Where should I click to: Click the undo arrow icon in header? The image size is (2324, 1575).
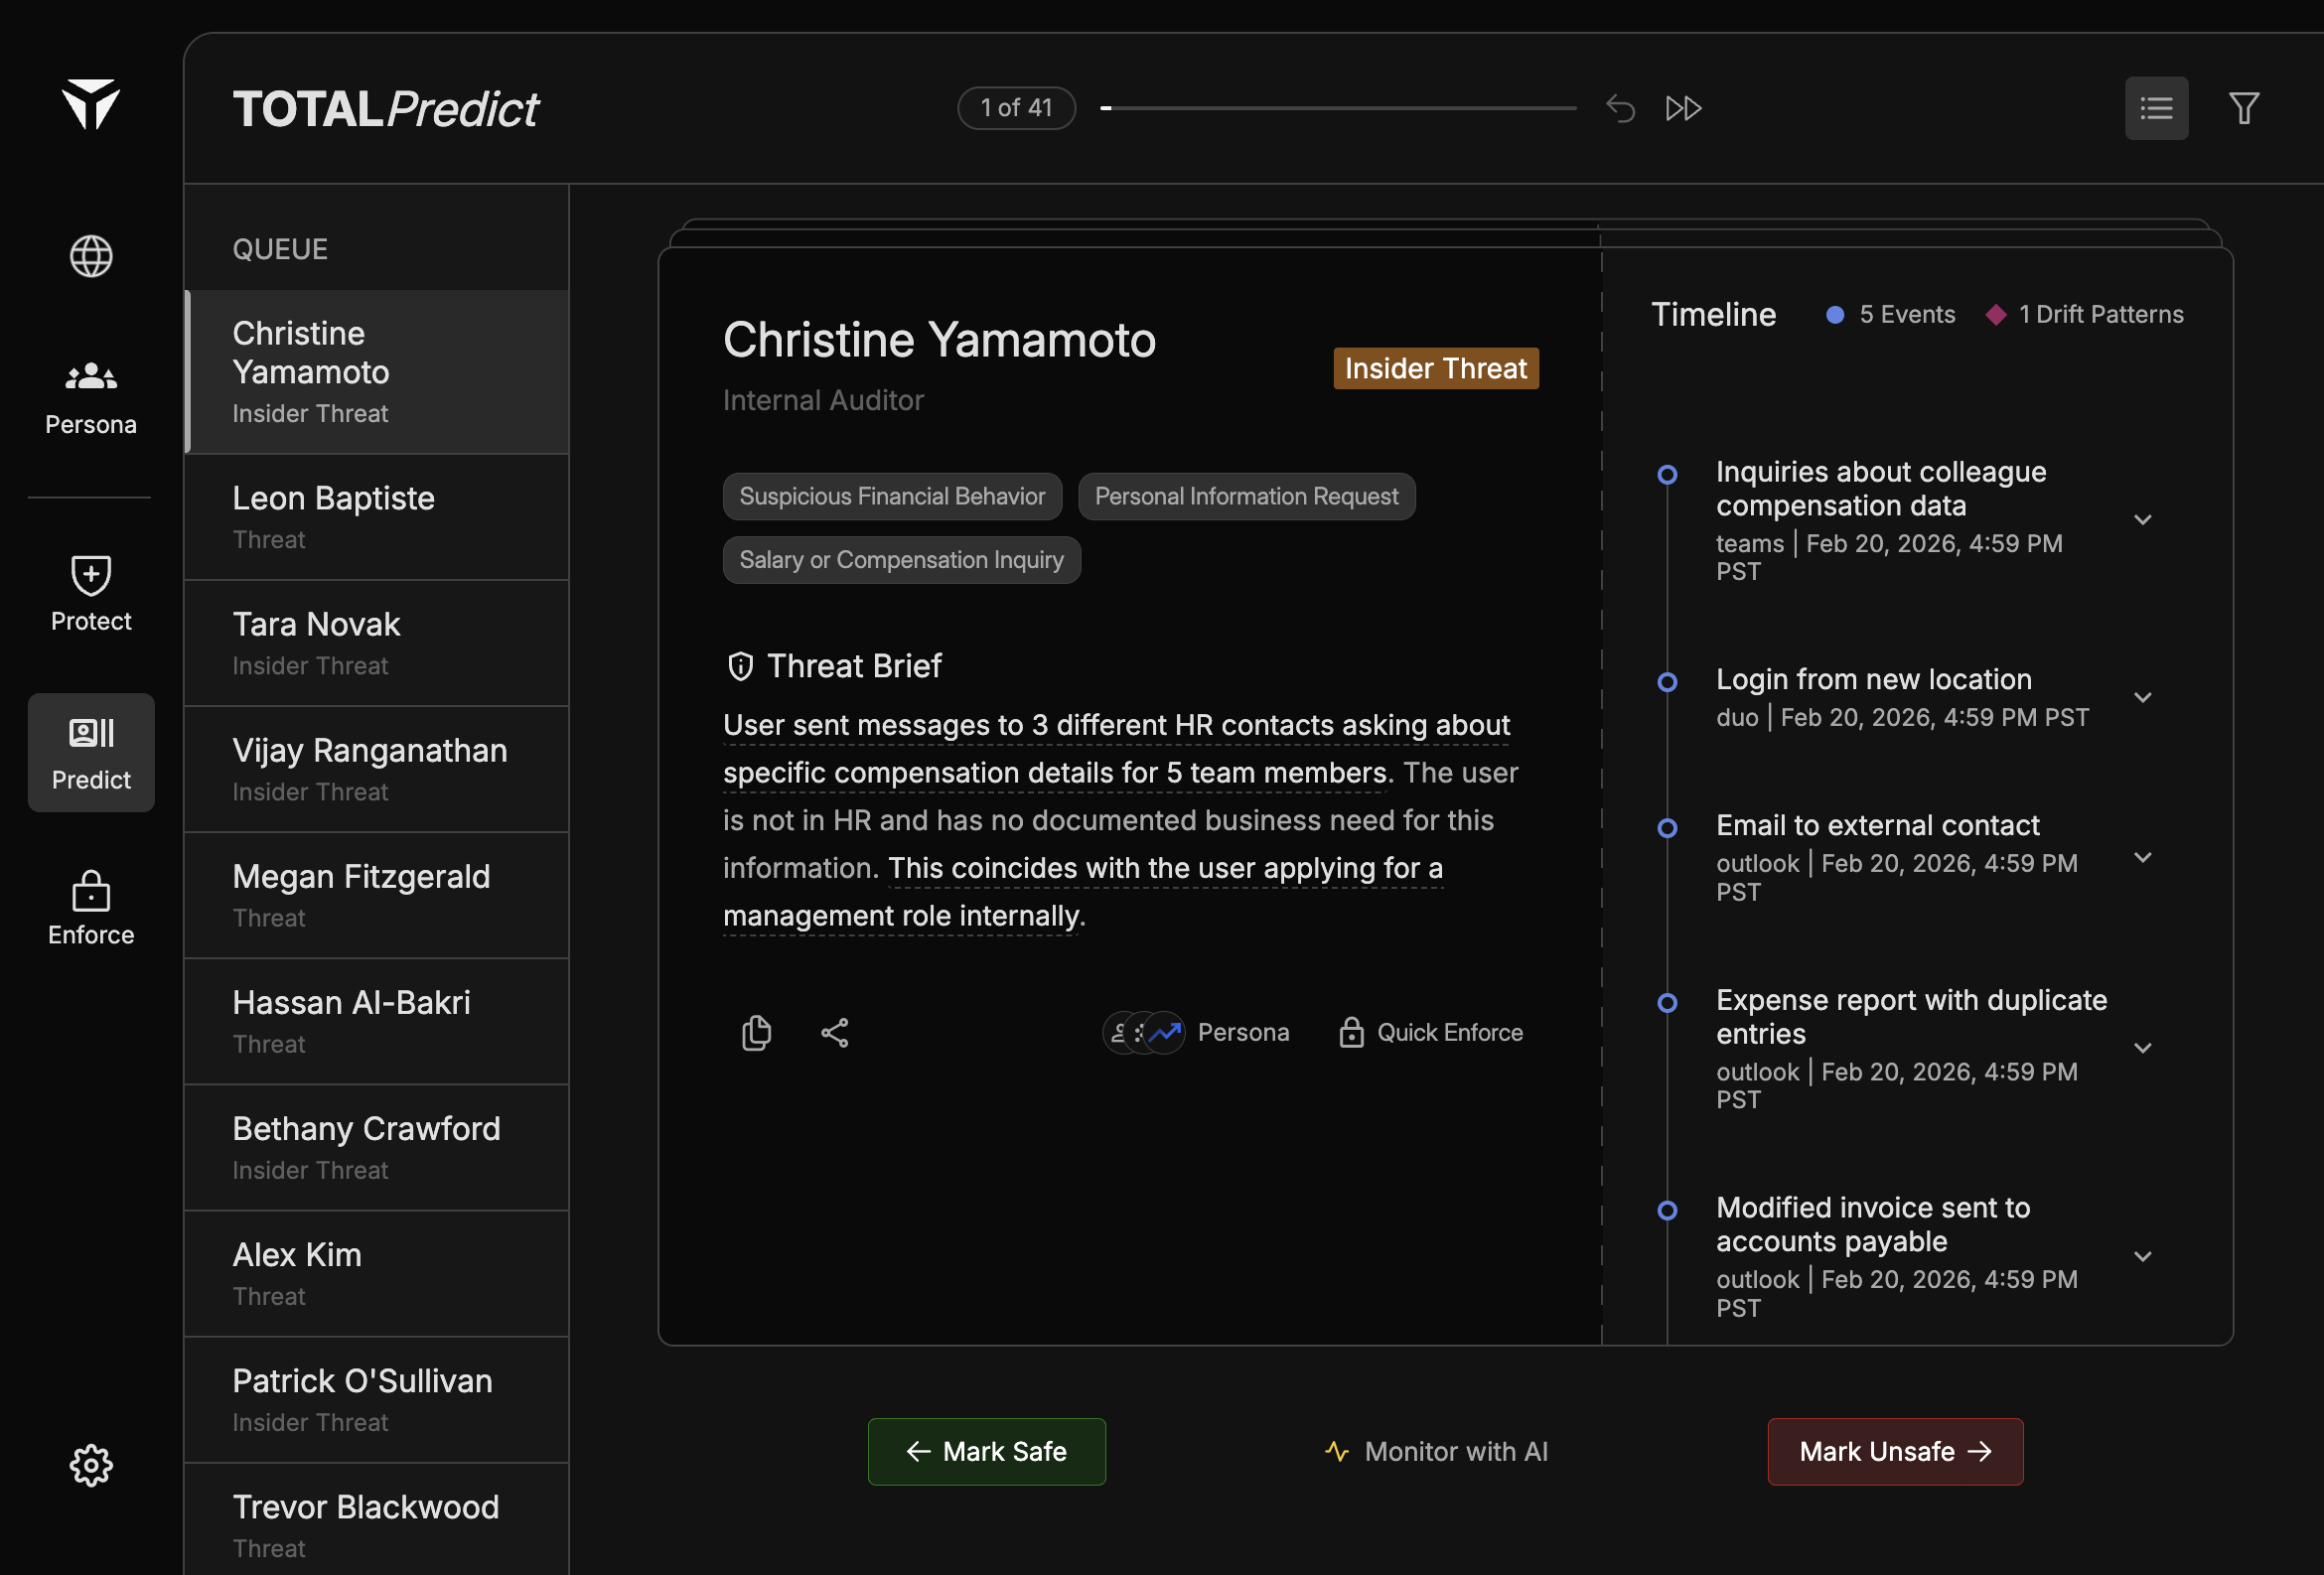click(x=1620, y=108)
